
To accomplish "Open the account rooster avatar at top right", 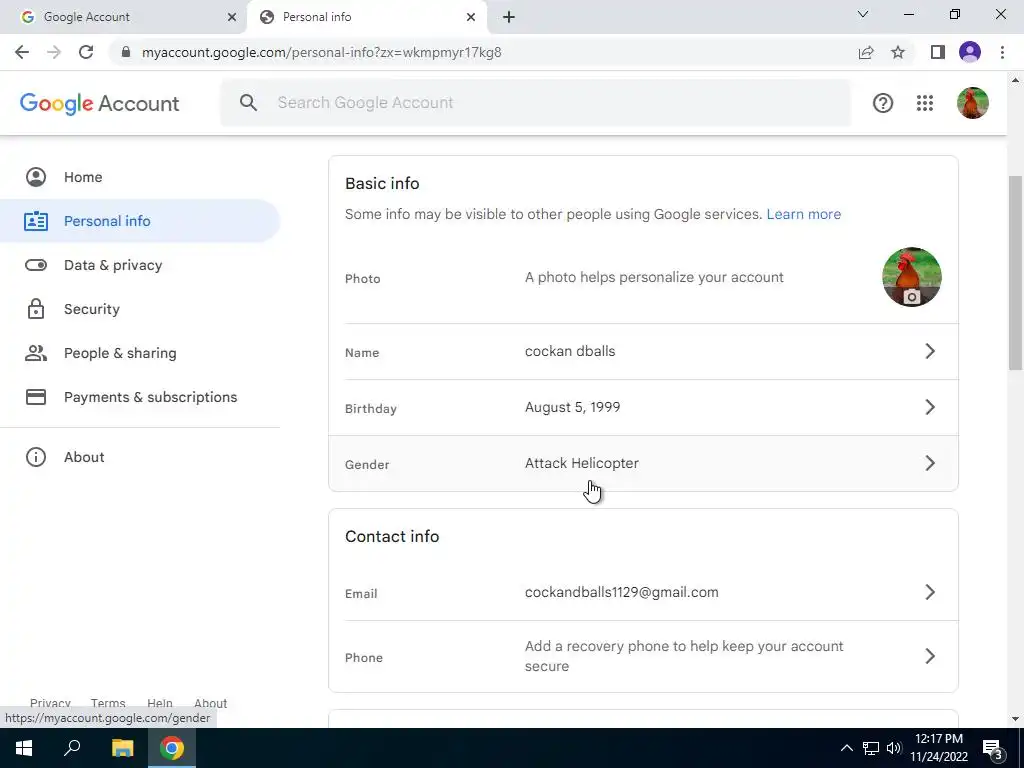I will click(x=972, y=103).
